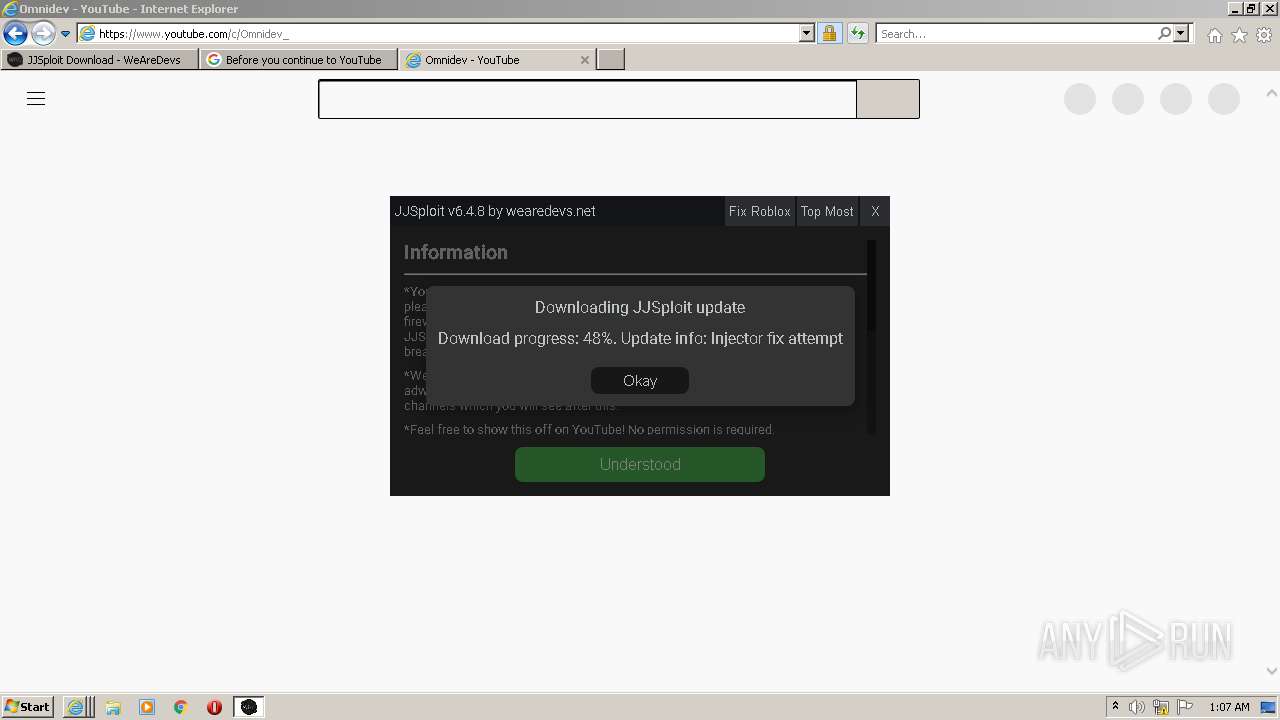Image resolution: width=1280 pixels, height=720 pixels.
Task: Click the Internet Explorer search box
Action: 1015,33
